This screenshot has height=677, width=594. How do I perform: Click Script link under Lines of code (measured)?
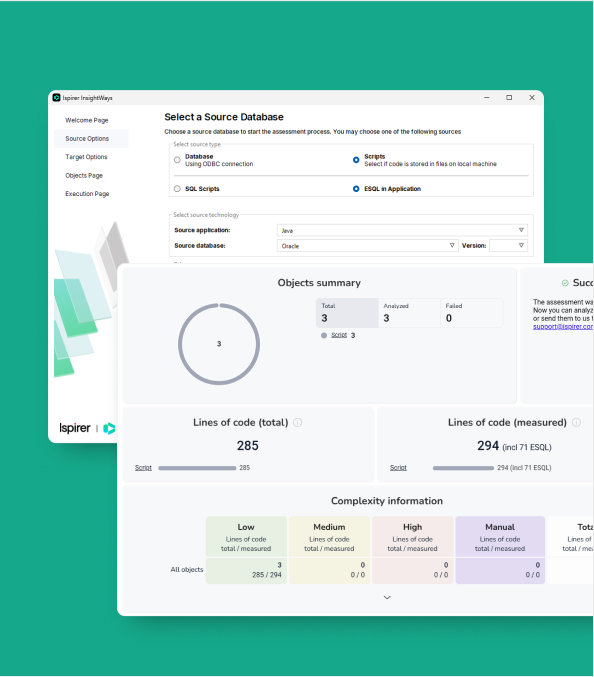click(398, 468)
